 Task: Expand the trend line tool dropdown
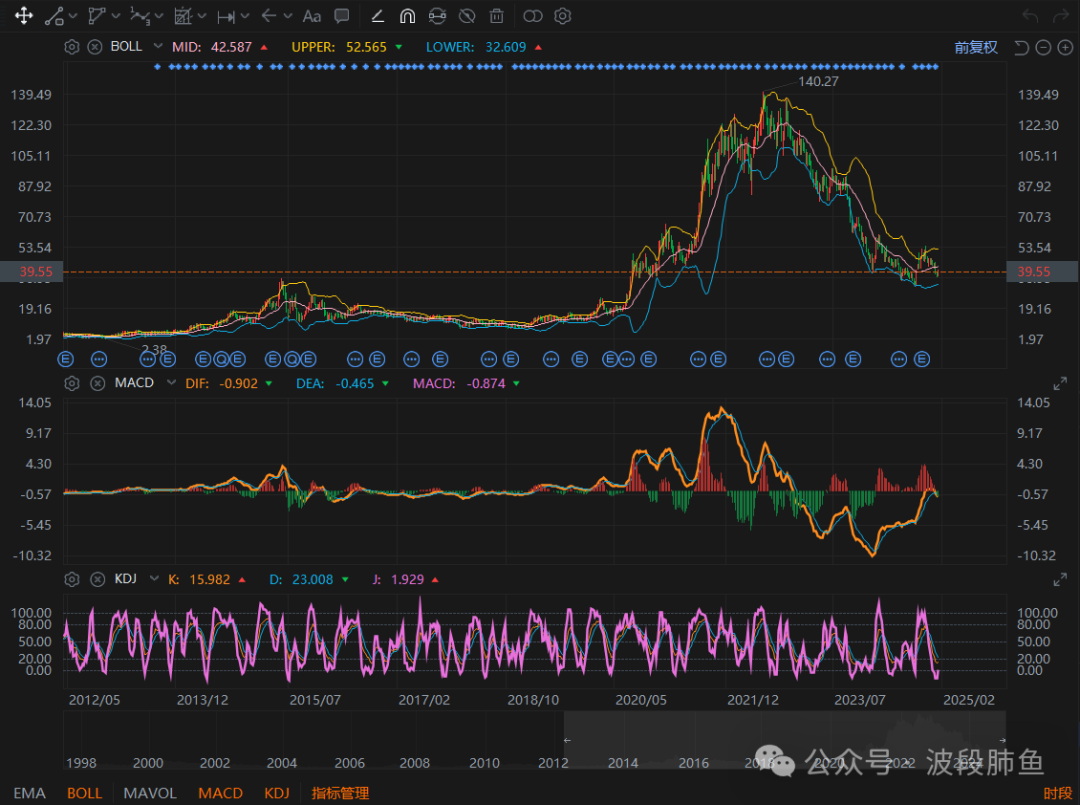[x=73, y=16]
